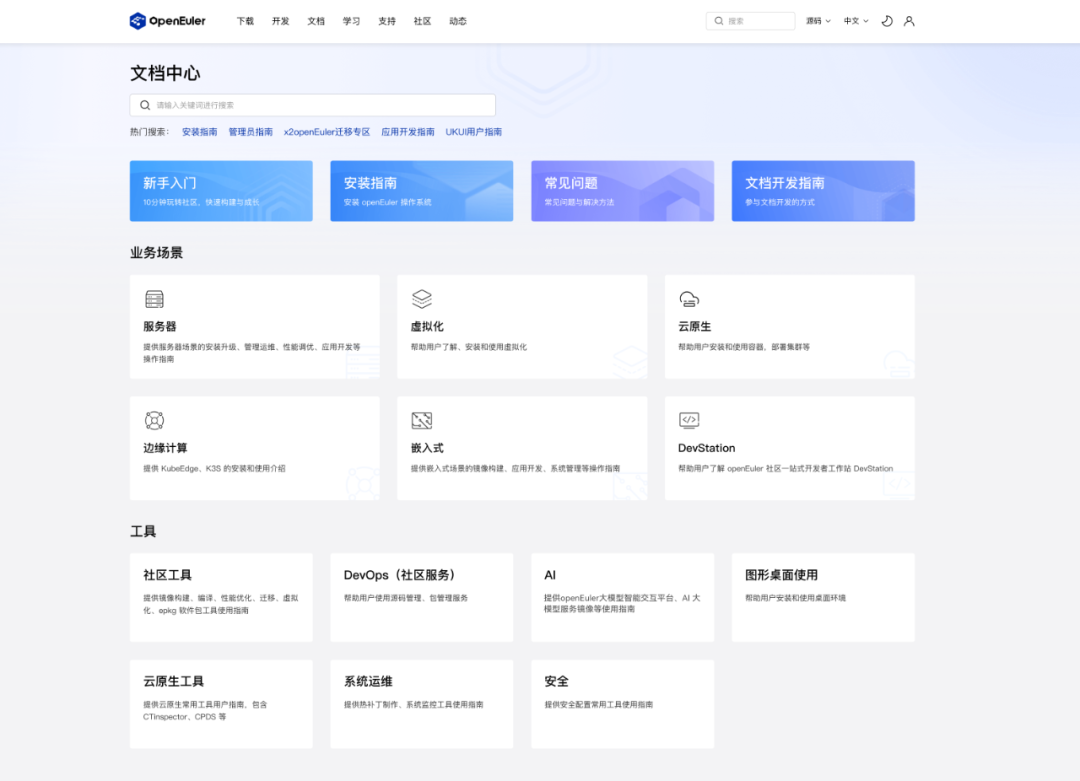Viewport: 1080px width, 781px height.
Task: Open the 常见问题 banner card
Action: (623, 191)
